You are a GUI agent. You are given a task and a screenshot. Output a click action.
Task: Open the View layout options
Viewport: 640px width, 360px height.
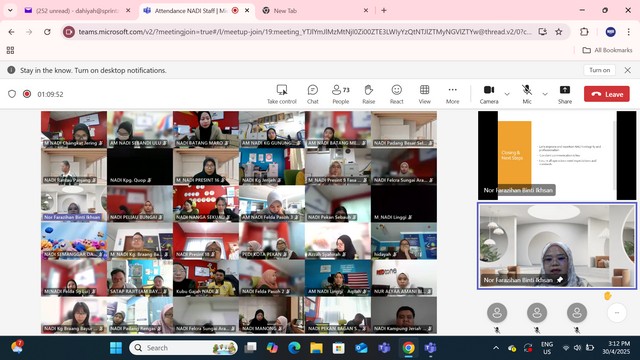(424, 94)
